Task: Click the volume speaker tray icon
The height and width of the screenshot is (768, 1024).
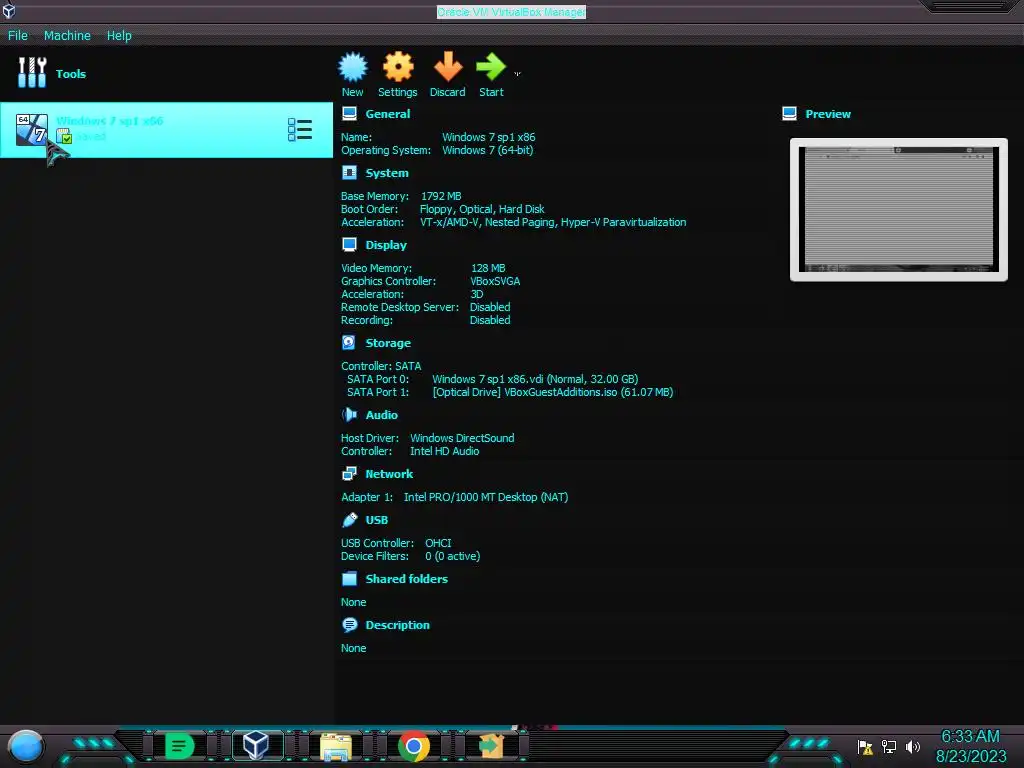Action: [913, 746]
